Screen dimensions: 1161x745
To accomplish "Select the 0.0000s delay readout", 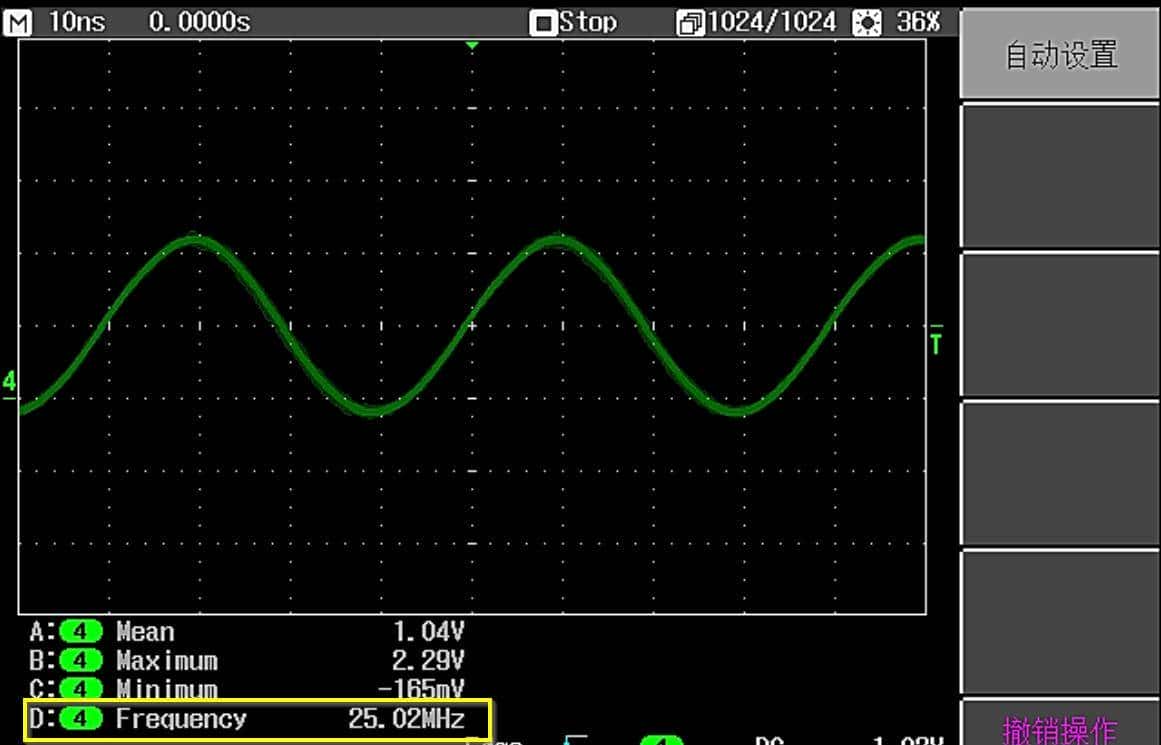I will [199, 22].
